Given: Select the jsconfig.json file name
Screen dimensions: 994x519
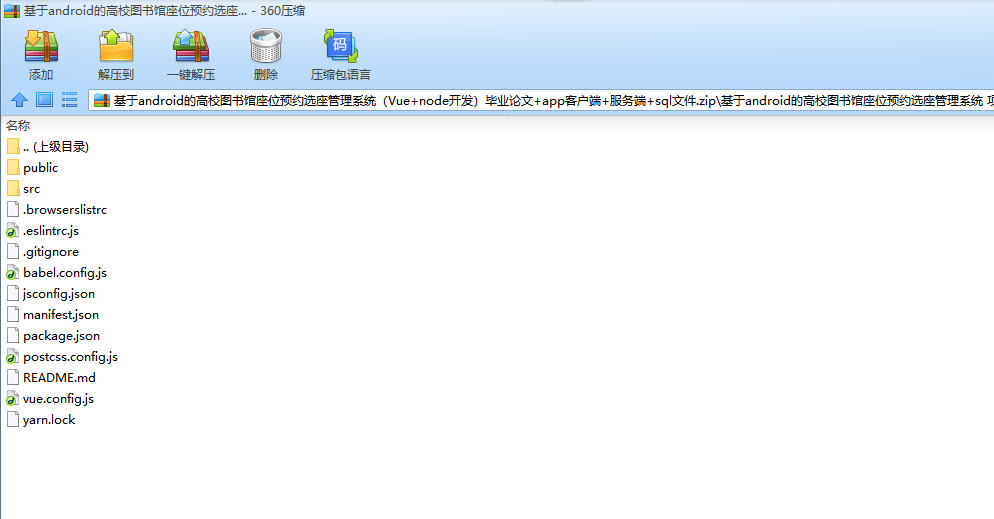Looking at the screenshot, I should [59, 293].
